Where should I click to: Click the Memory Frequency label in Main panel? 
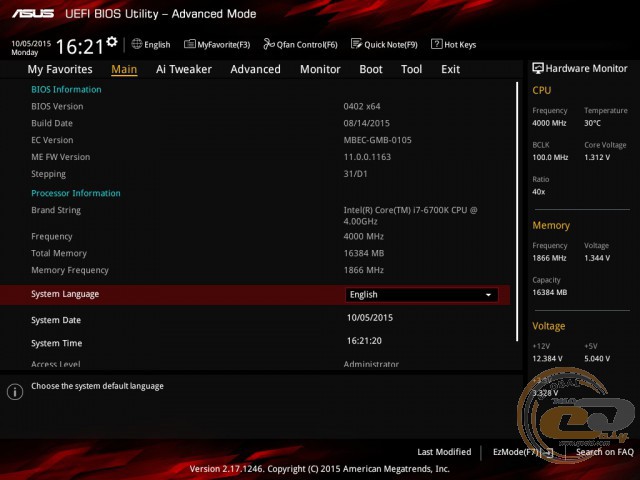point(70,270)
